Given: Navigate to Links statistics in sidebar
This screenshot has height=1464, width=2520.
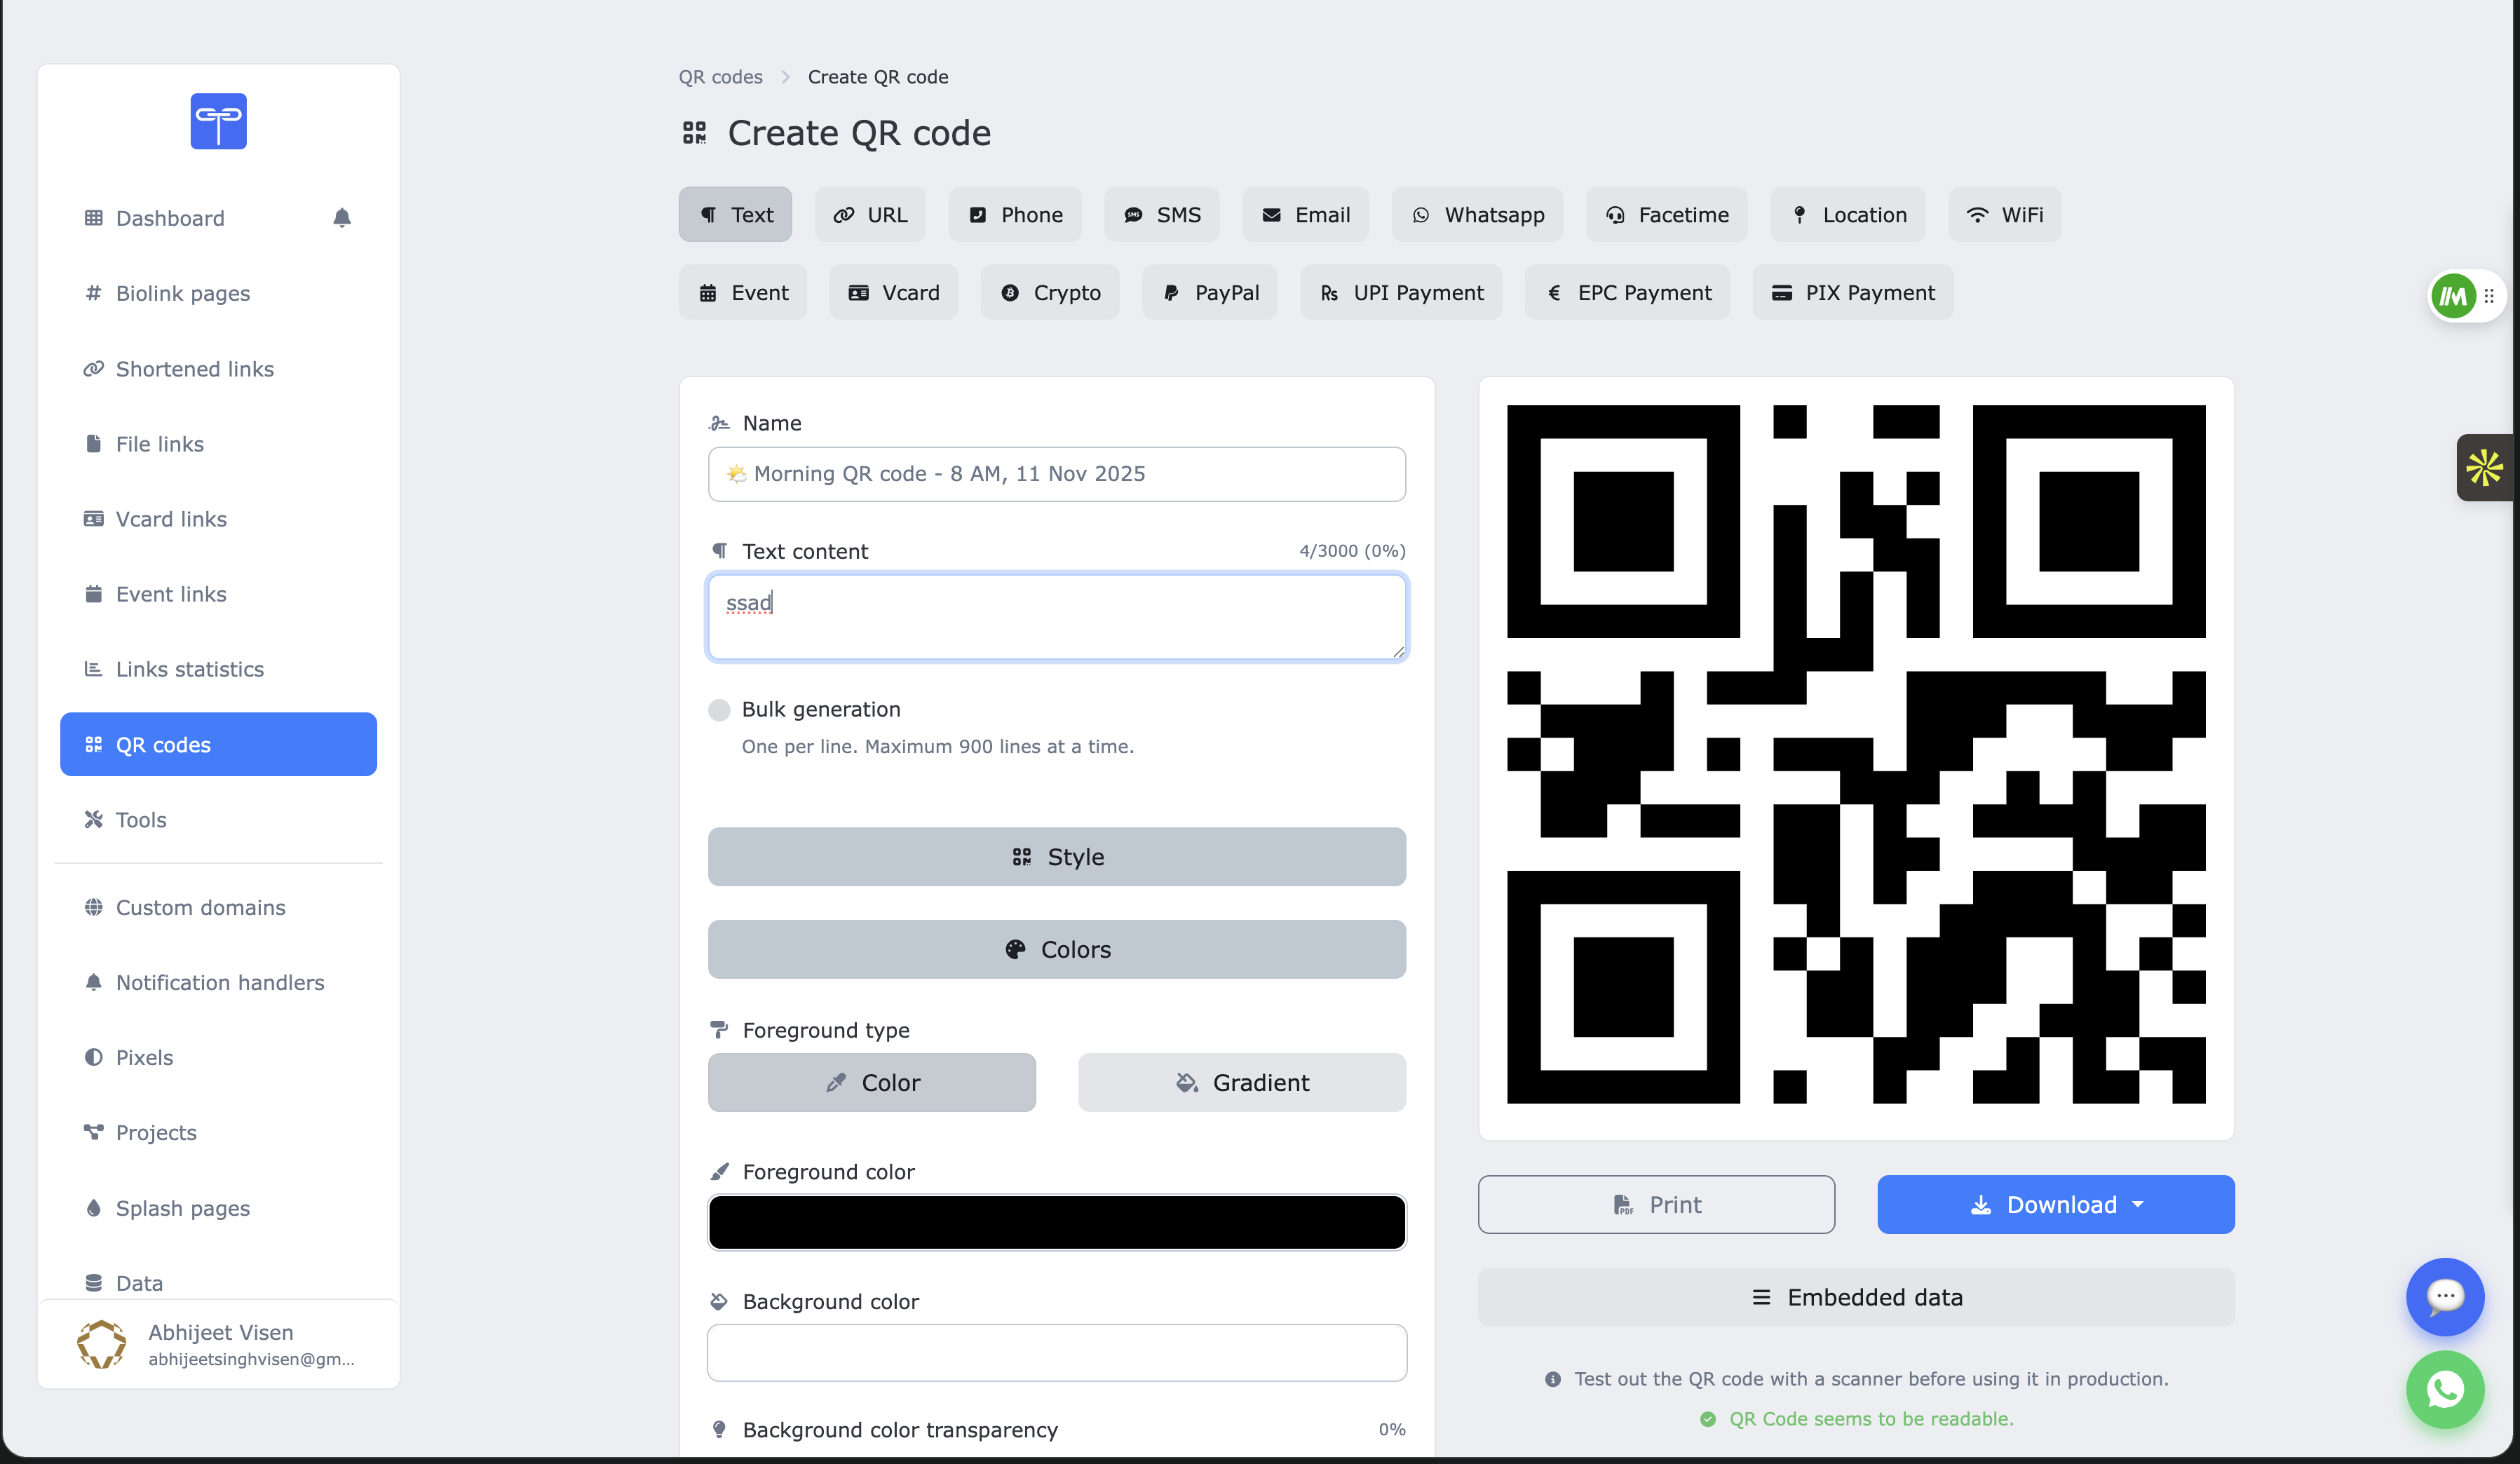Looking at the screenshot, I should 189,668.
